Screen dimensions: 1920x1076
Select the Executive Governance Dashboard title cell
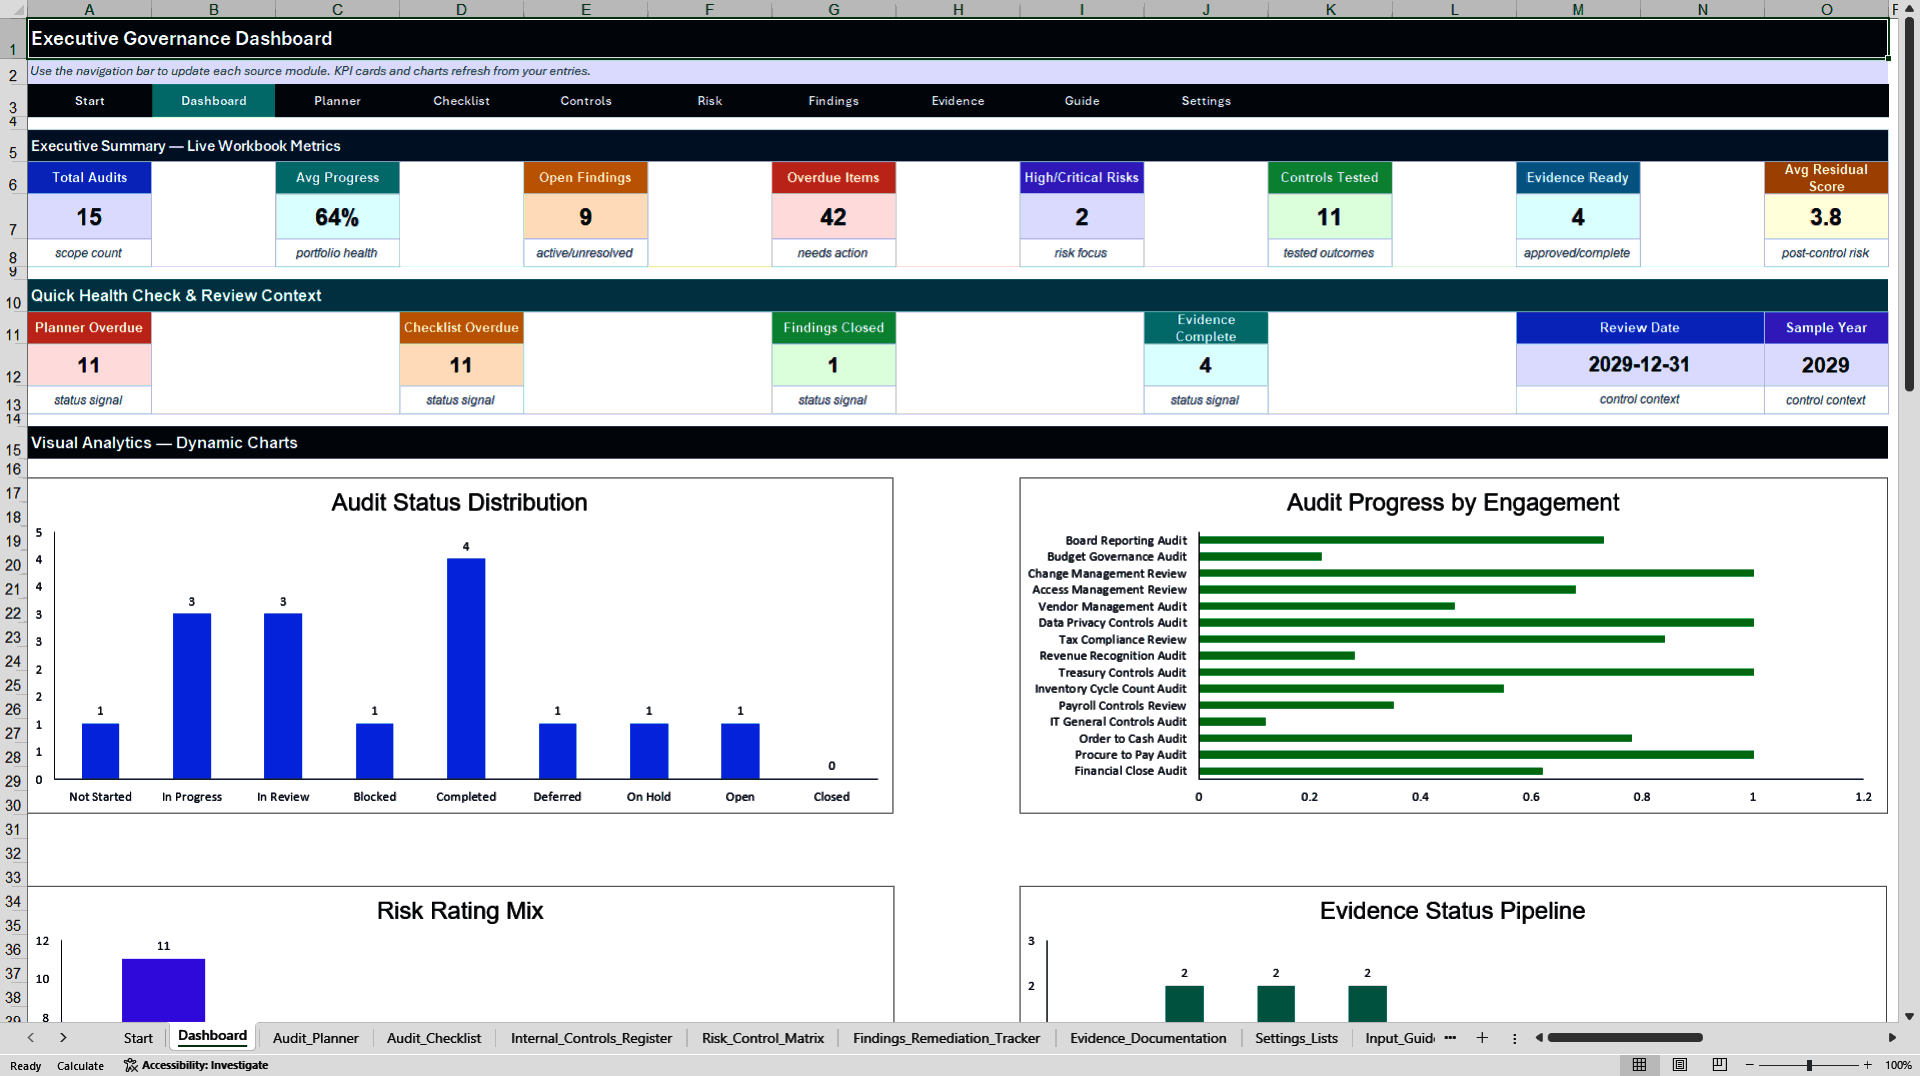click(x=957, y=39)
